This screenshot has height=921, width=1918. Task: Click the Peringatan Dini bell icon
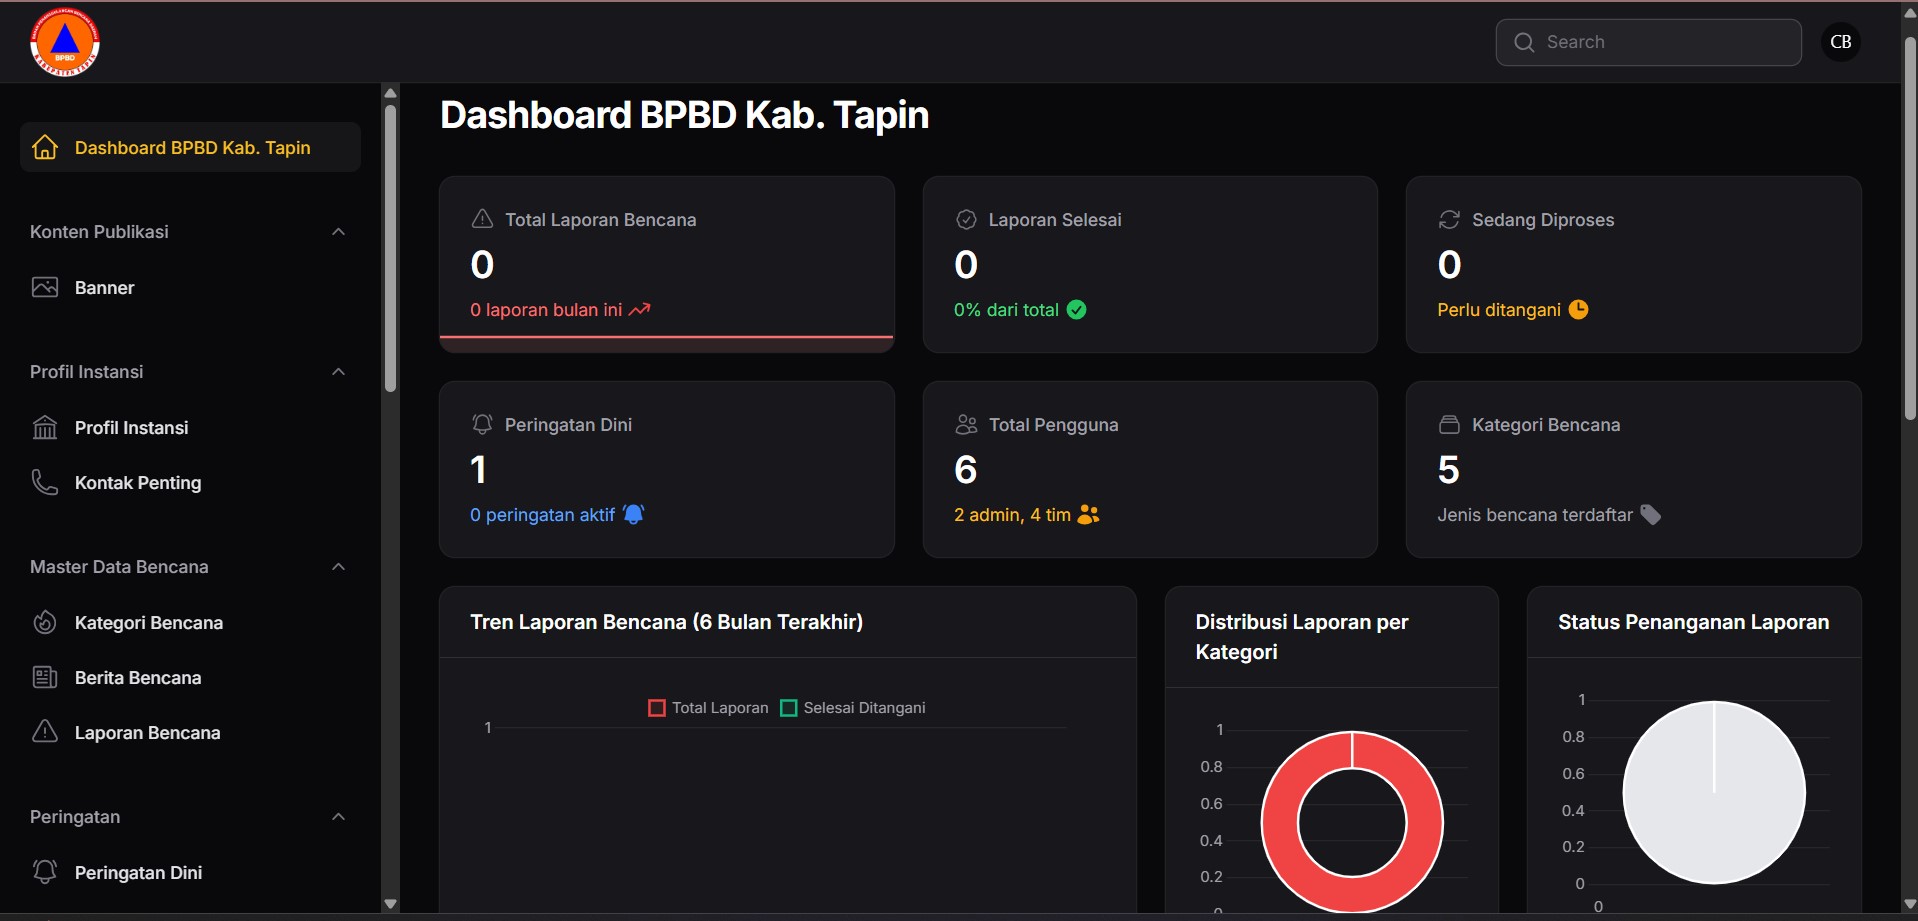pyautogui.click(x=45, y=872)
